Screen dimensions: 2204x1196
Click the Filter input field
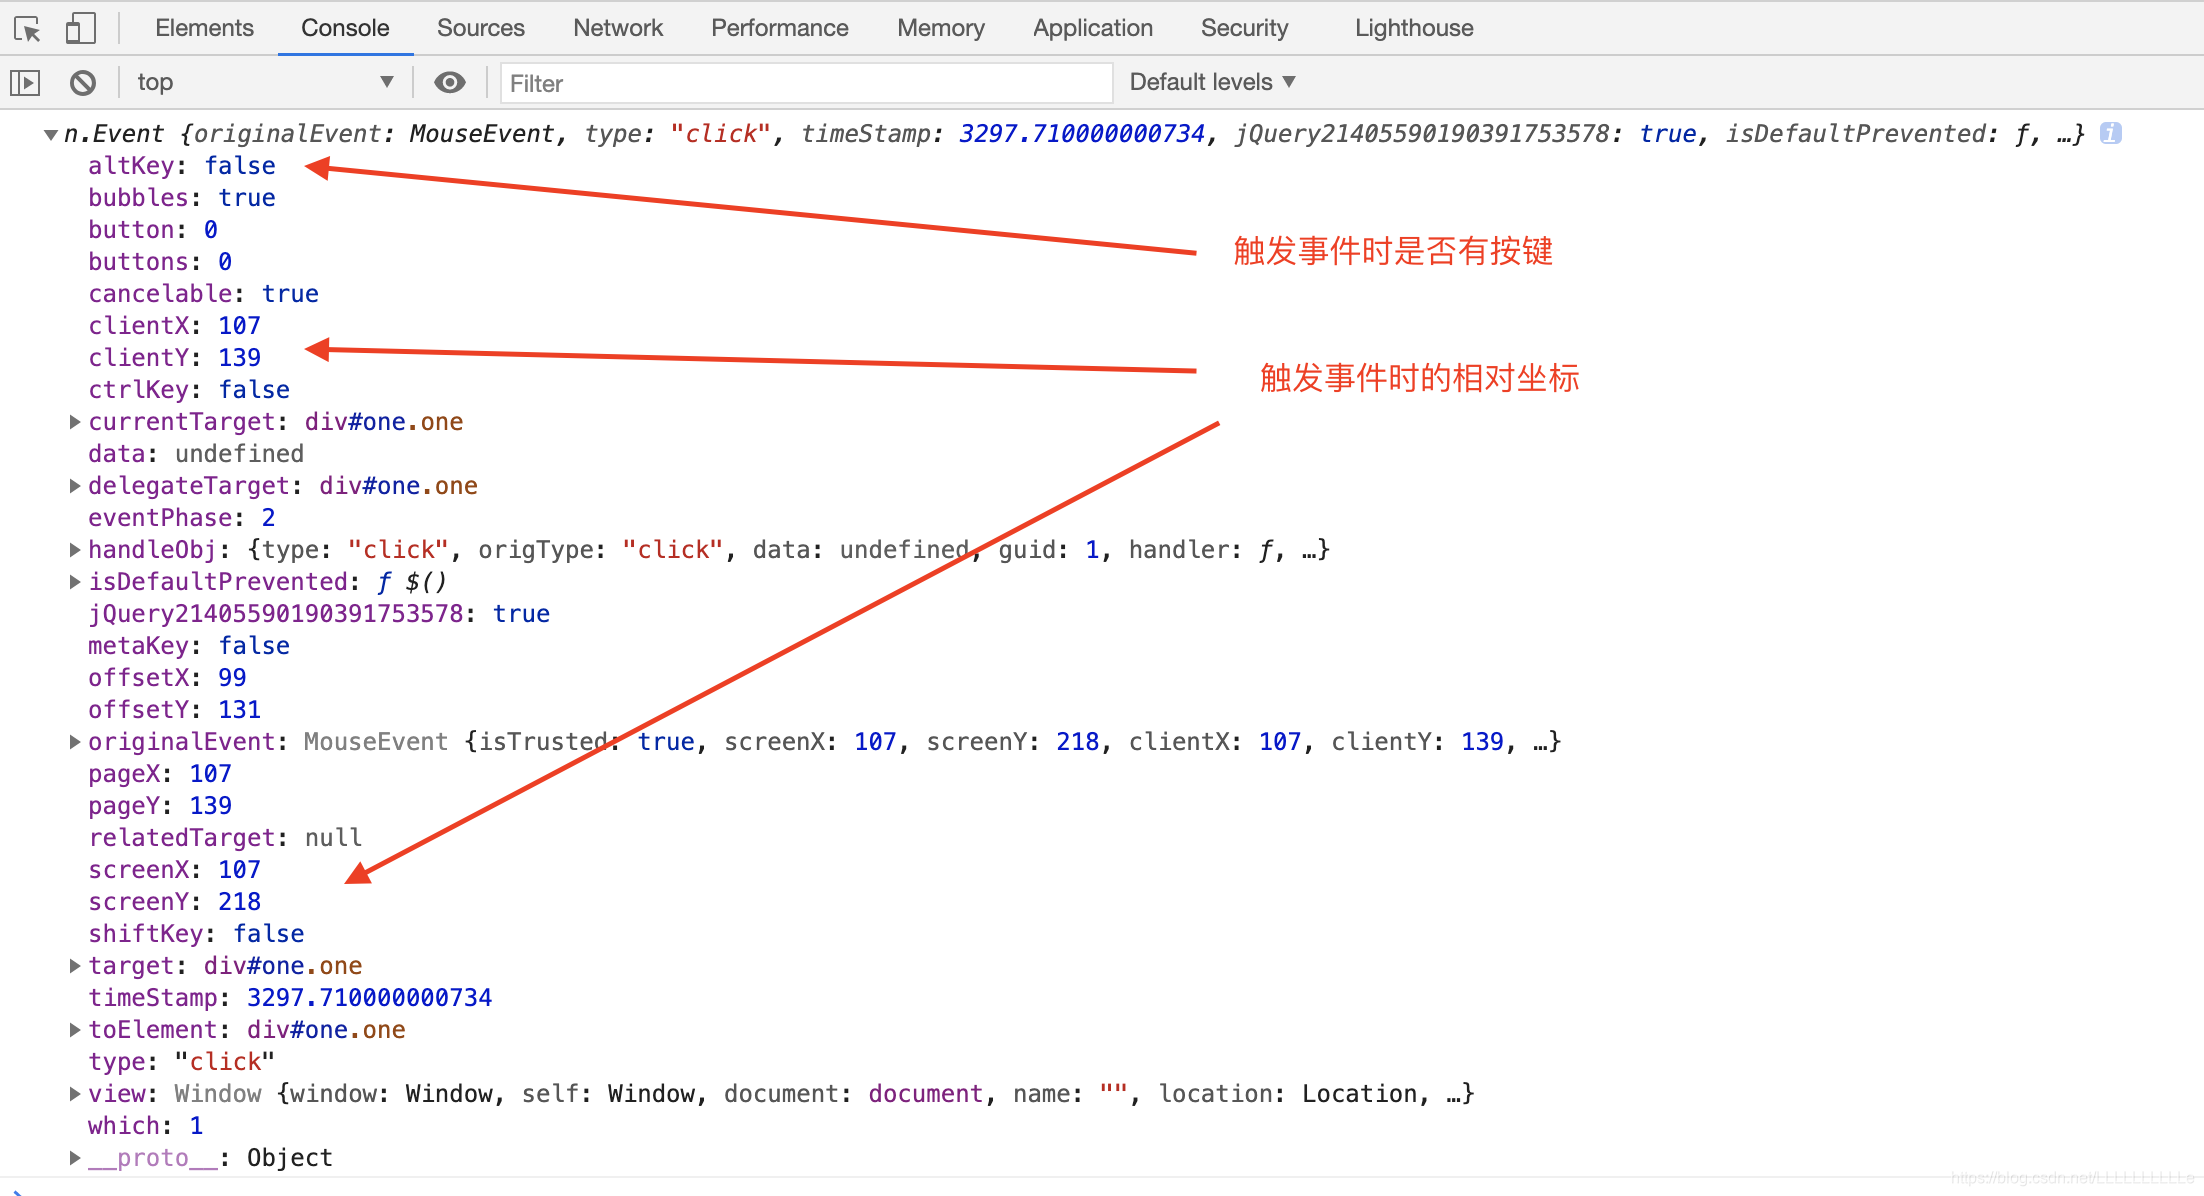(805, 83)
